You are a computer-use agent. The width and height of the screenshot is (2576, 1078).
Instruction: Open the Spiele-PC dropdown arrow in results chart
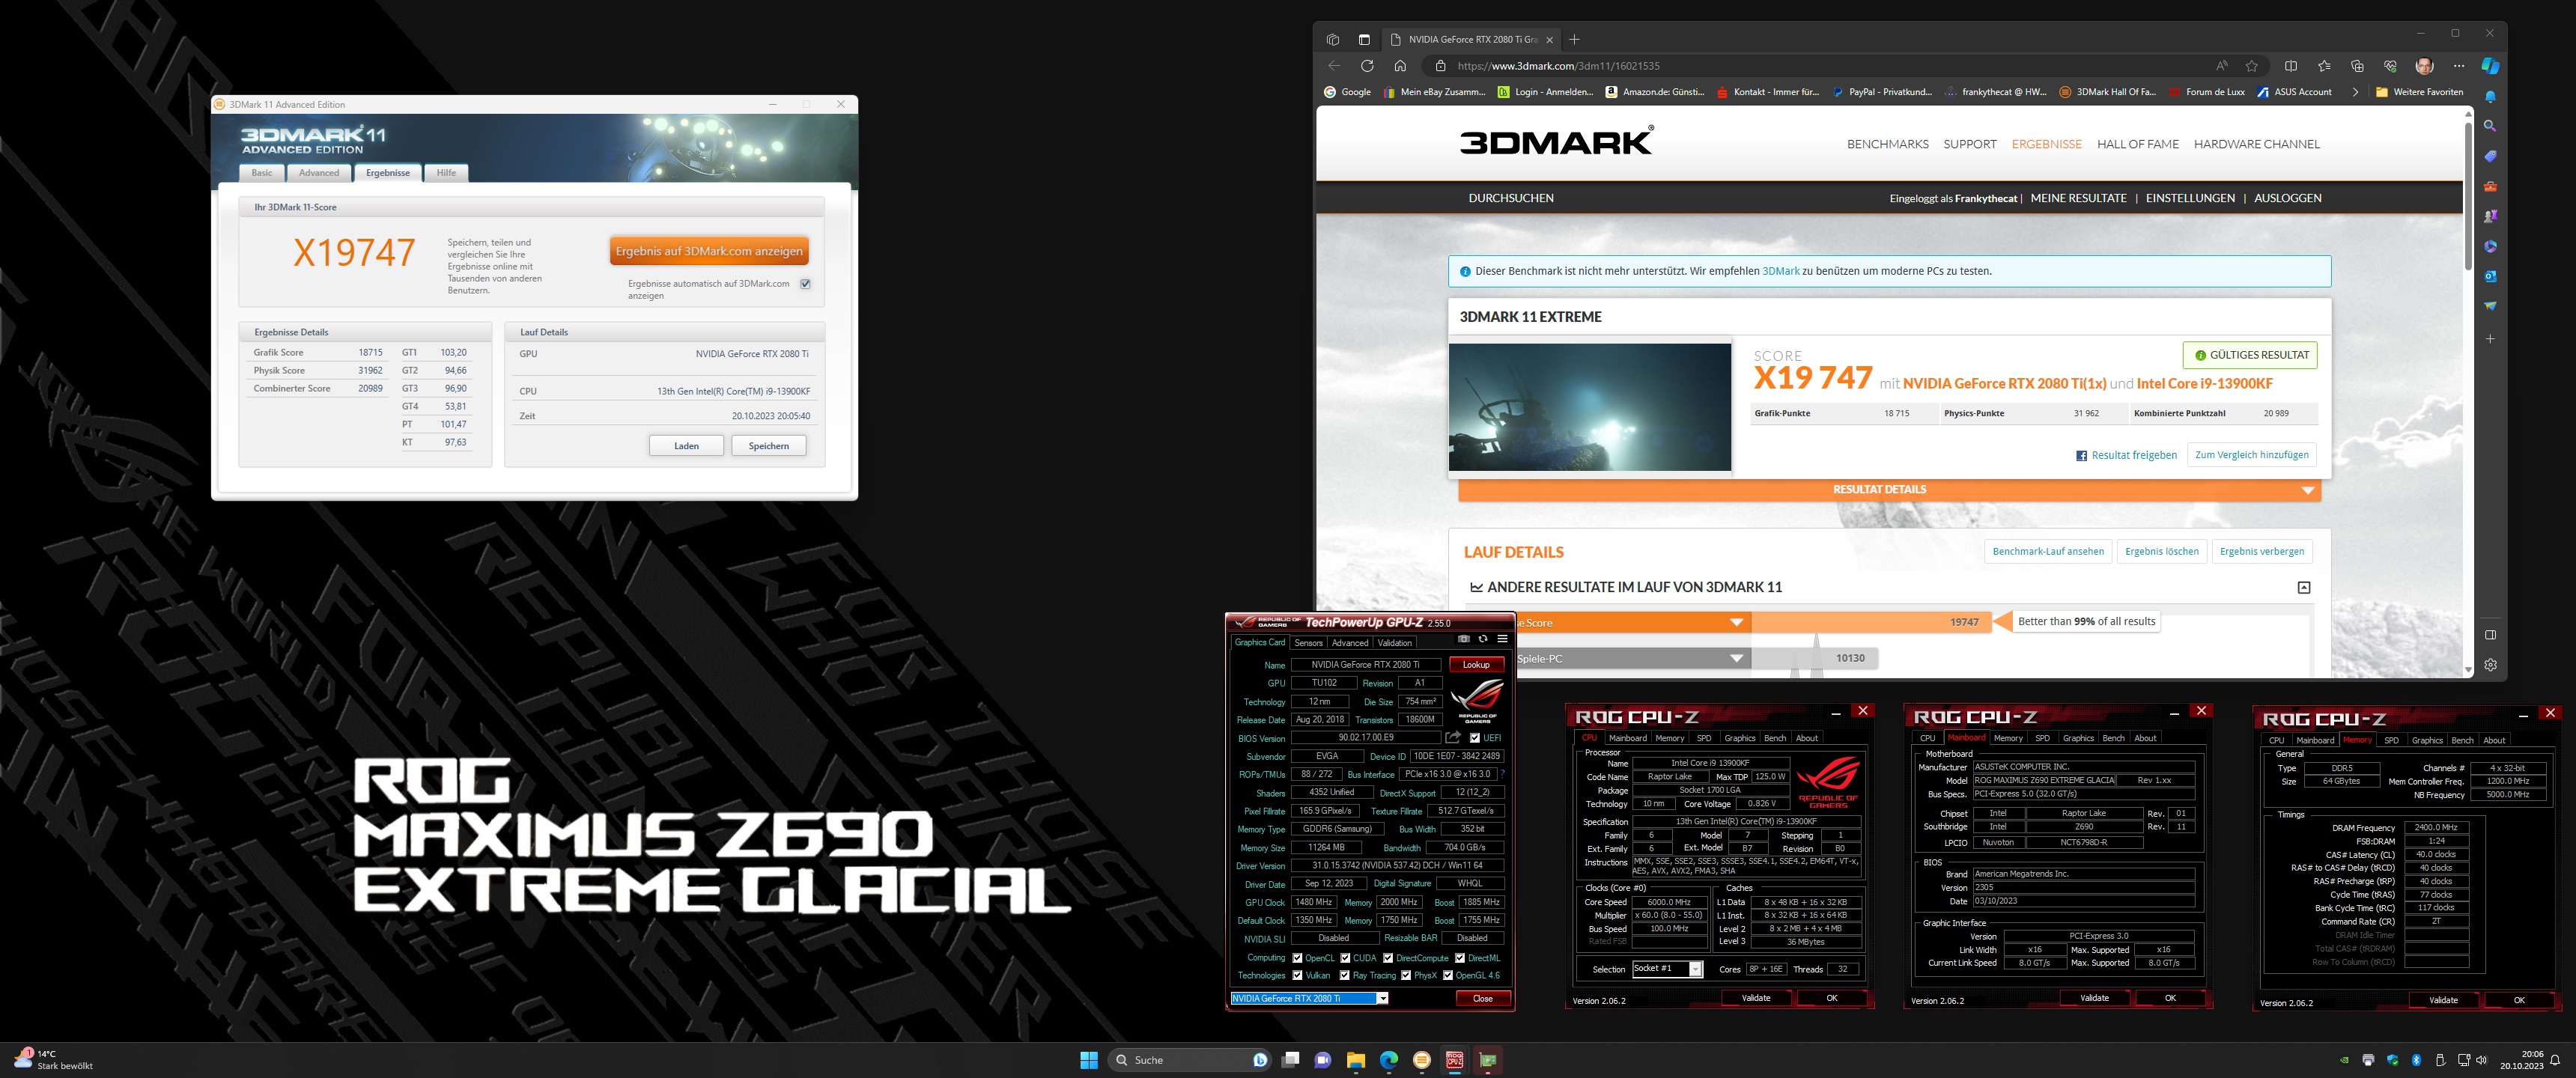(x=1737, y=659)
